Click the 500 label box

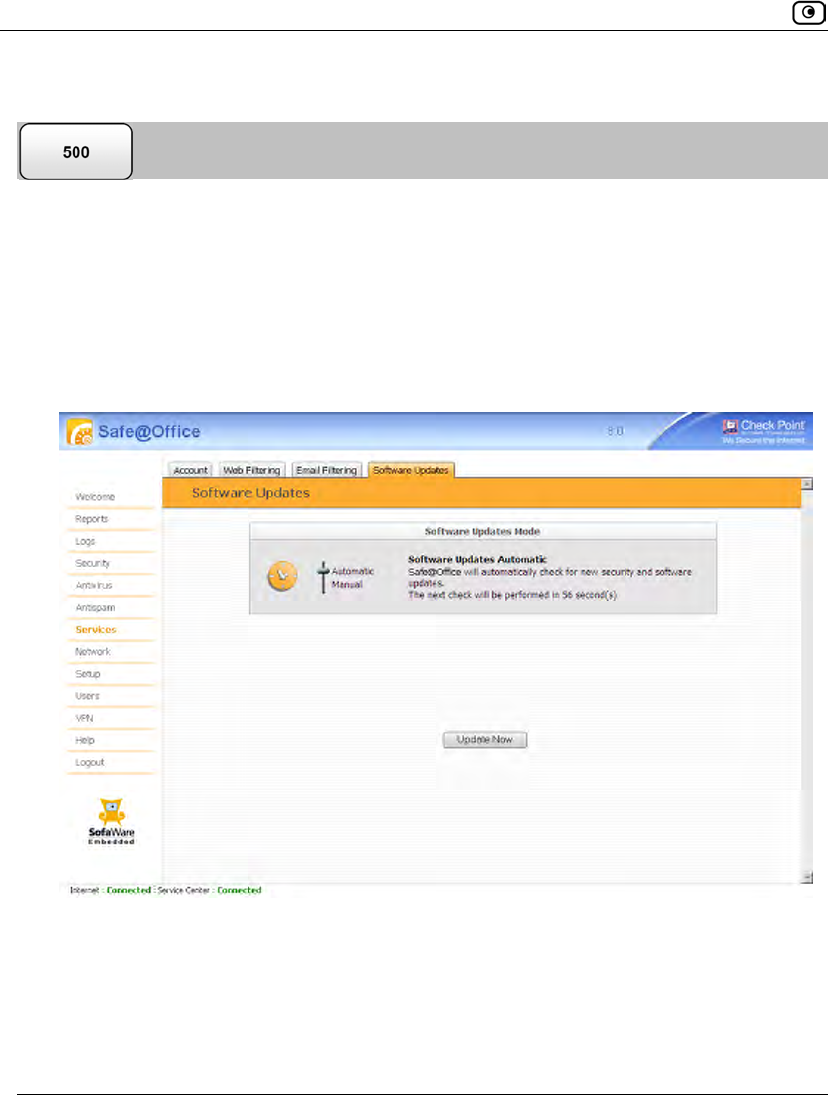tap(76, 152)
